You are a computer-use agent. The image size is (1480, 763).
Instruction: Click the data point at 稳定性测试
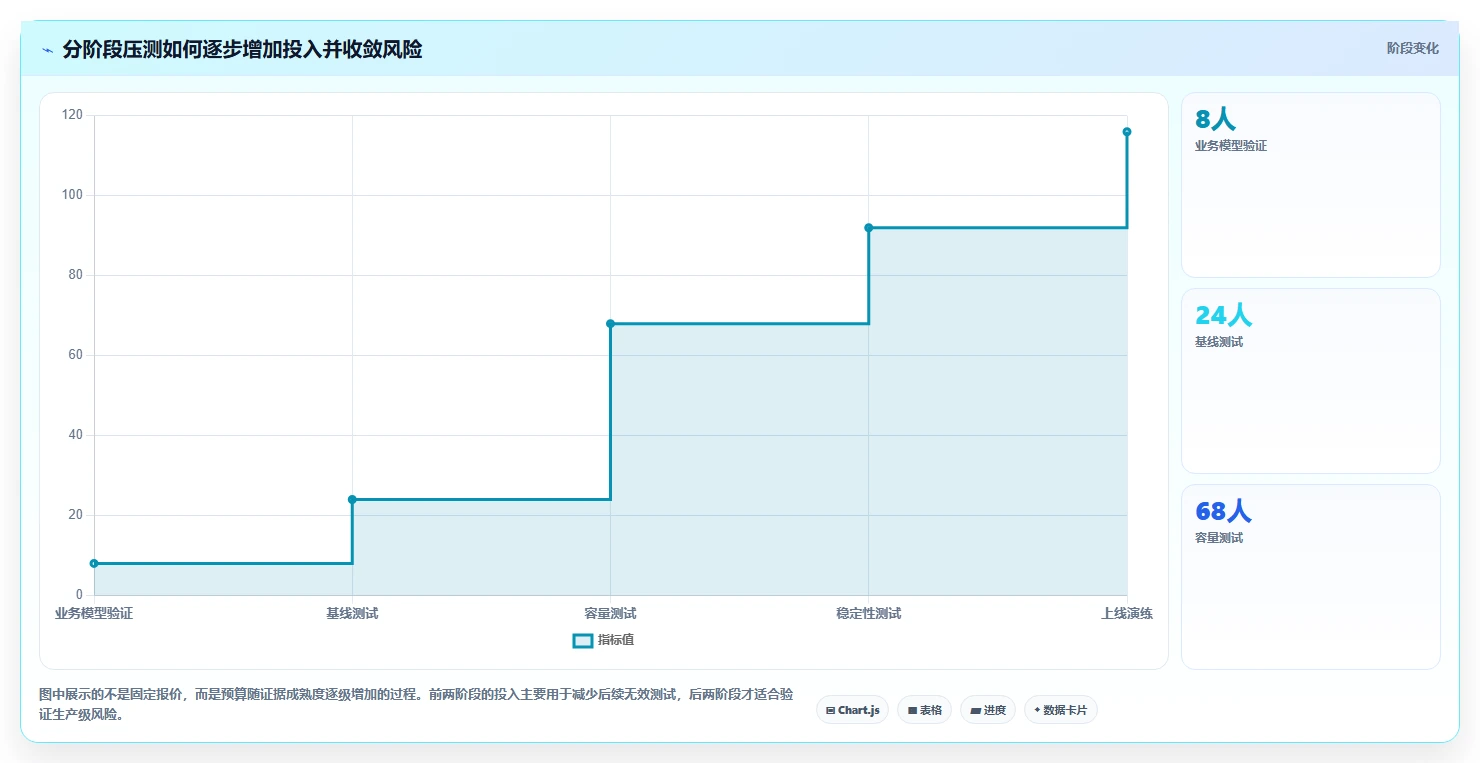[868, 228]
